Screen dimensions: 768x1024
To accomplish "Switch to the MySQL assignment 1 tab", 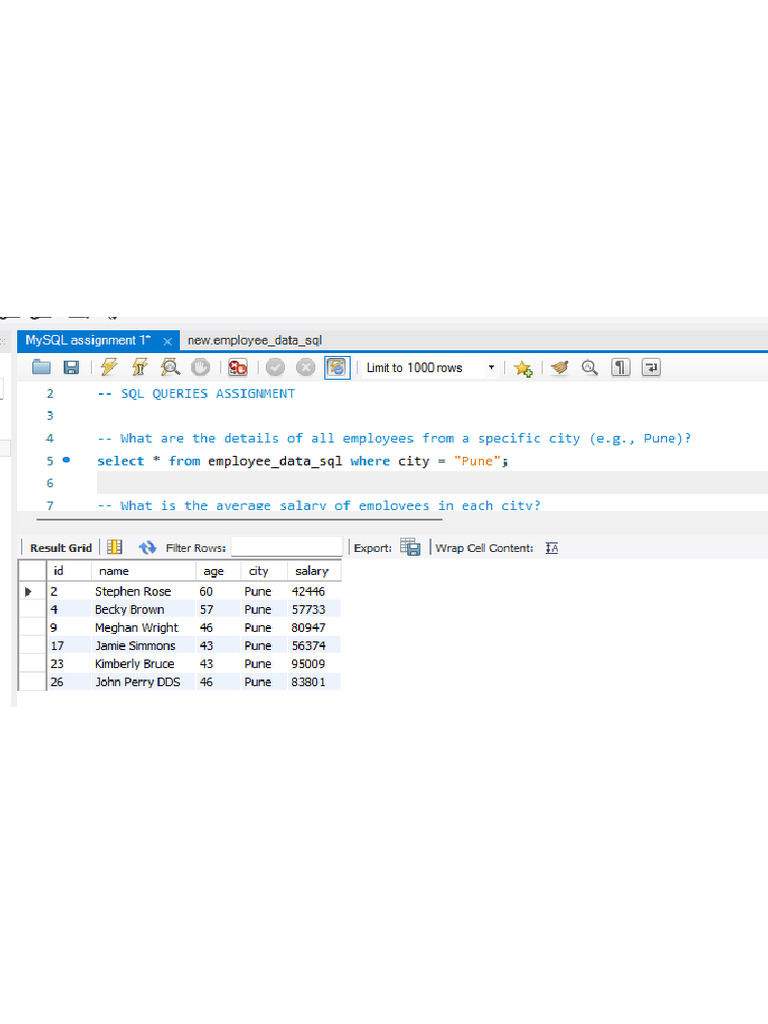I will (x=88, y=340).
